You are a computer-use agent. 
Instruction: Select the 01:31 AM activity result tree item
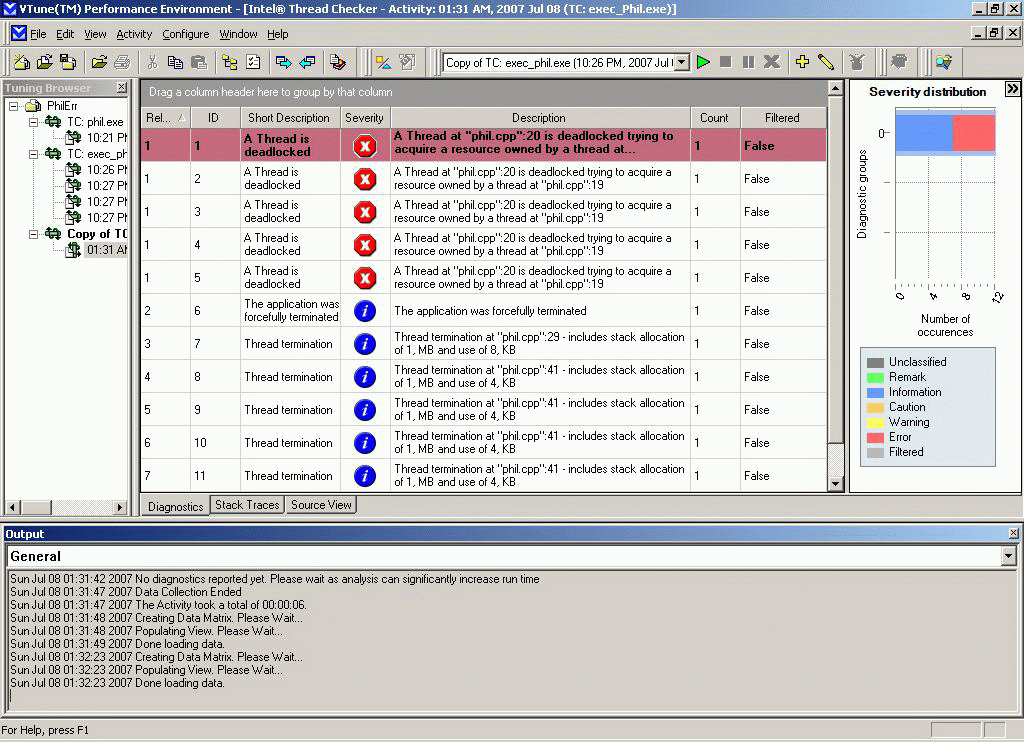(x=97, y=250)
